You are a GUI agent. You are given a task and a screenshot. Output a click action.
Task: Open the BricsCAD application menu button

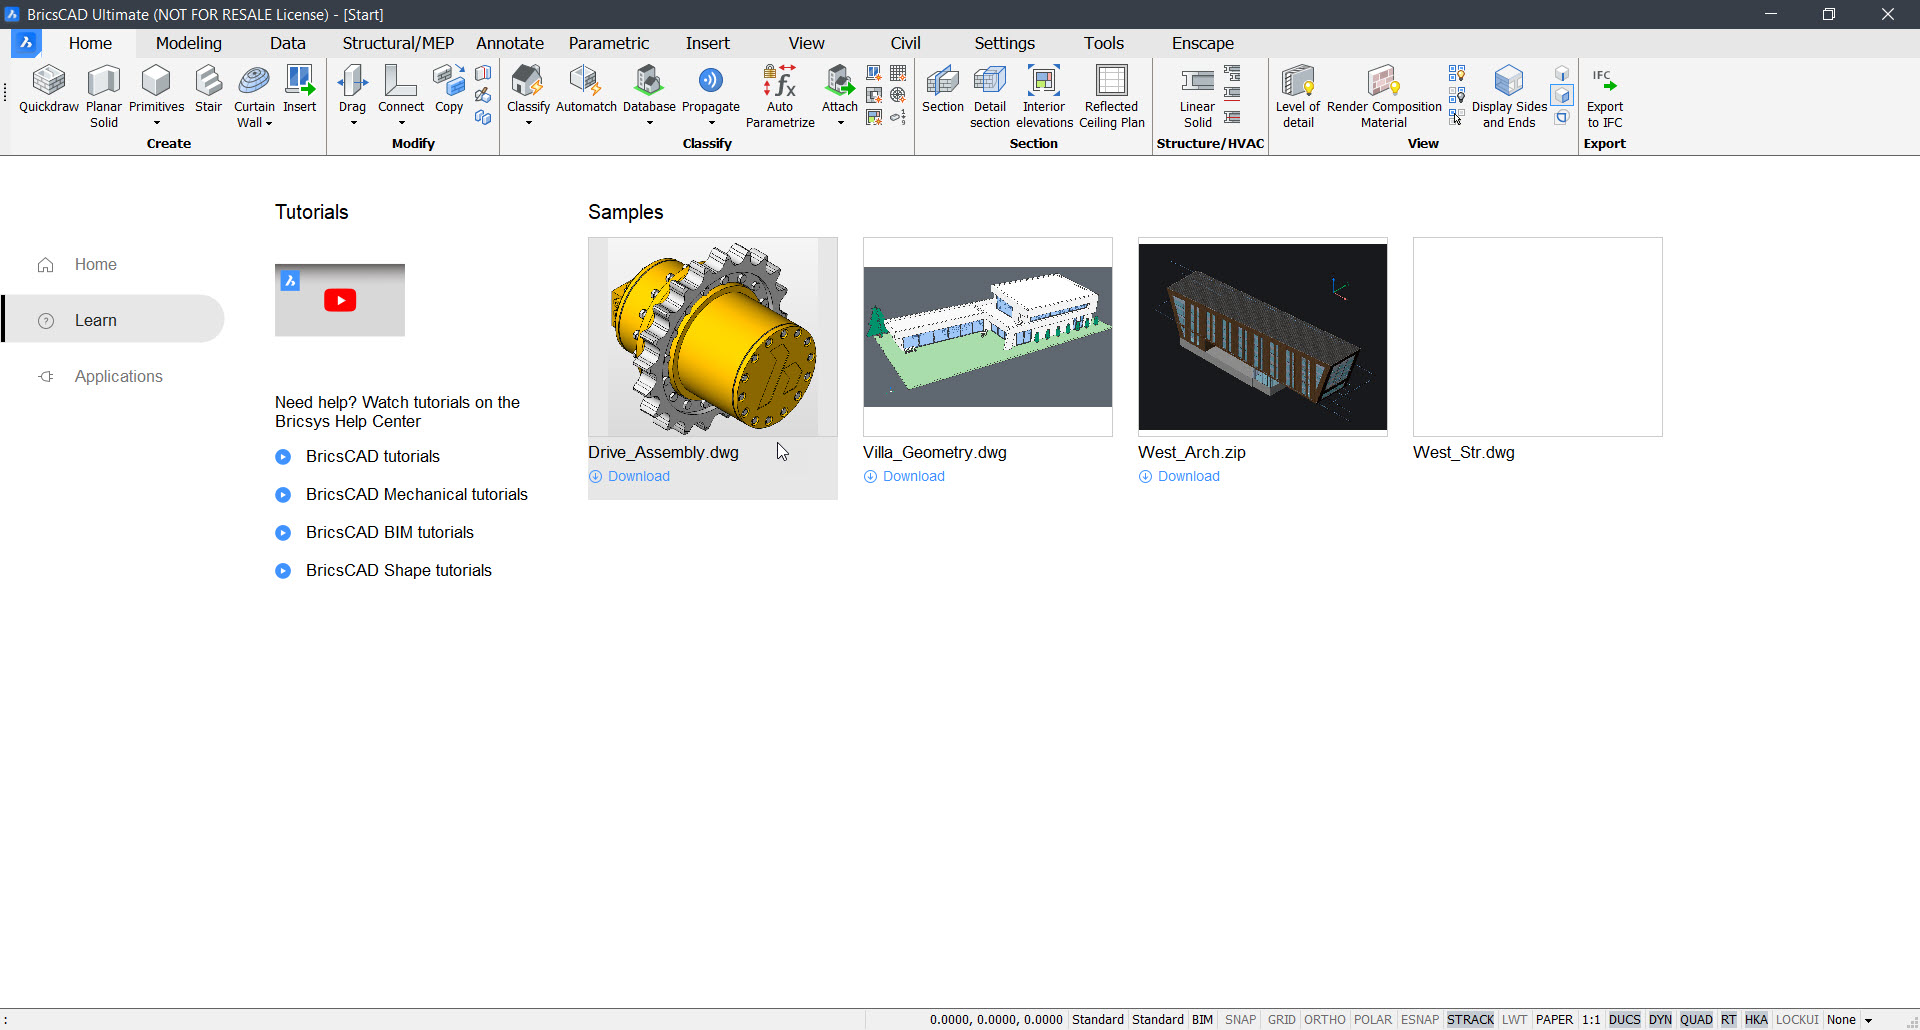tap(26, 43)
